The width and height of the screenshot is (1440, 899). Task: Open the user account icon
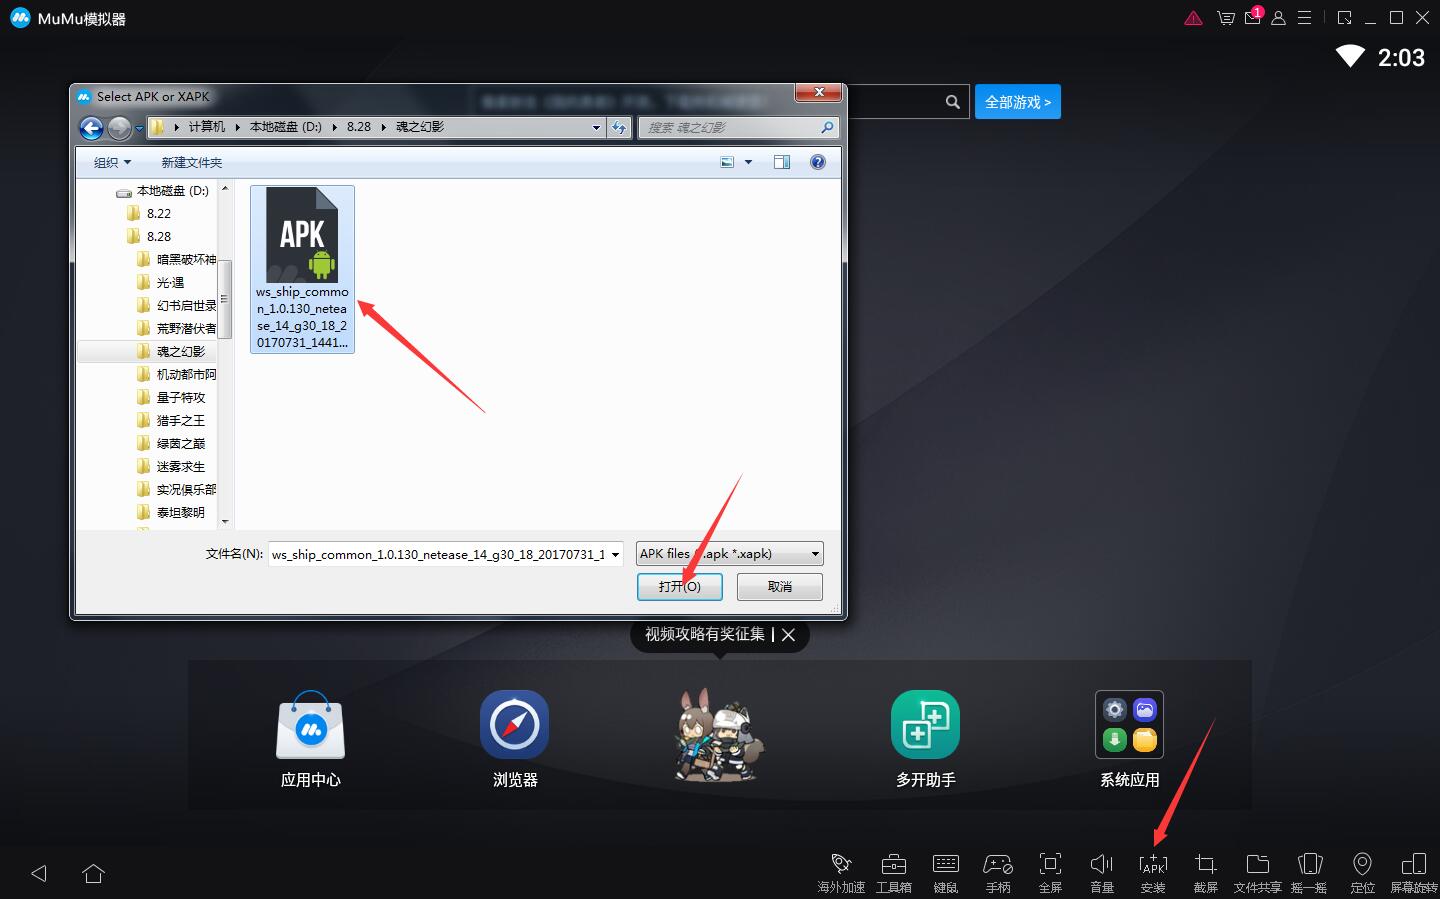point(1278,18)
